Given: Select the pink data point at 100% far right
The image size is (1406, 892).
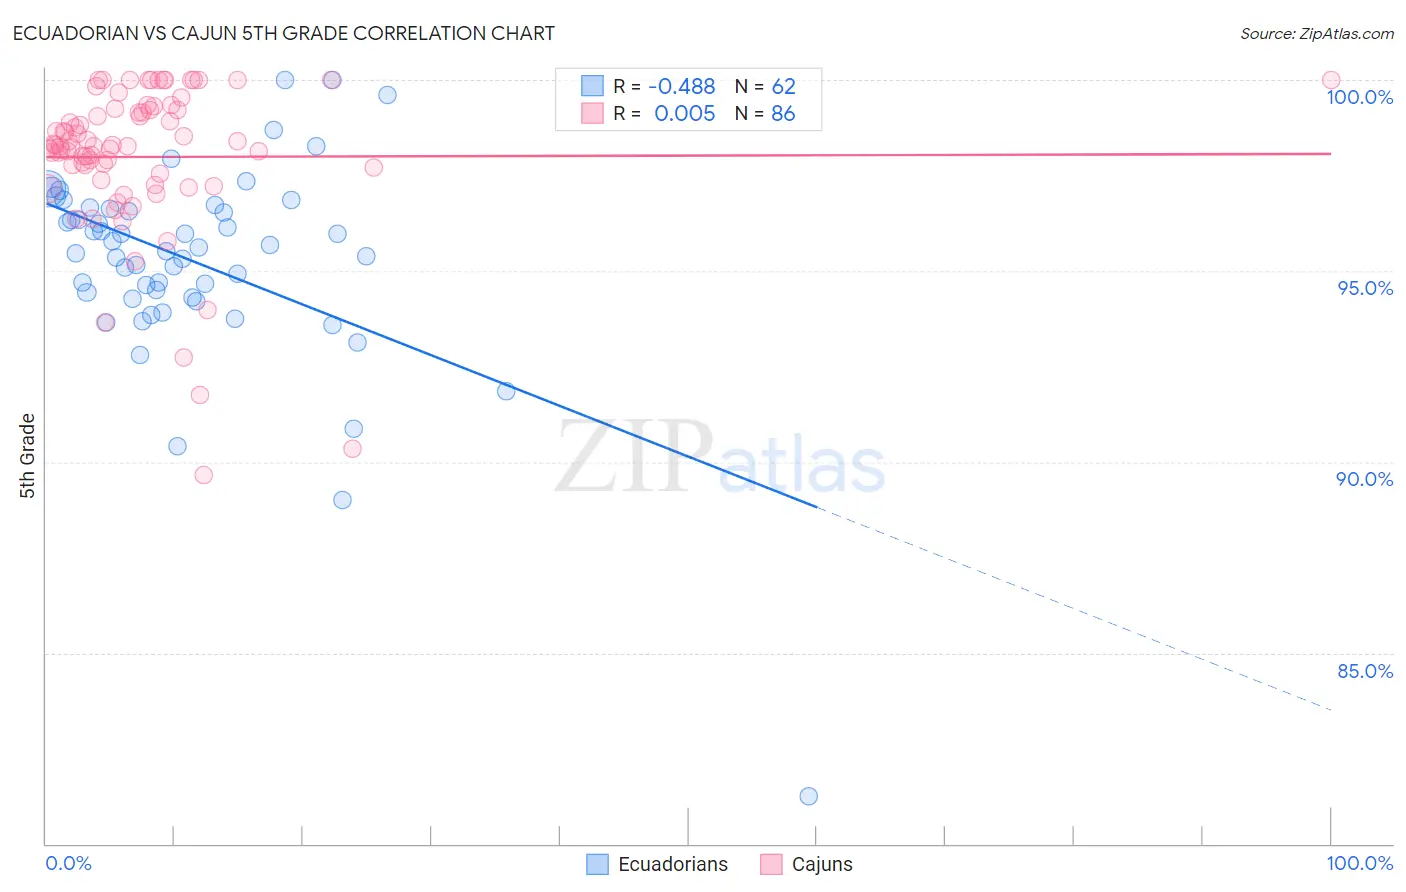Looking at the screenshot, I should tap(1331, 80).
